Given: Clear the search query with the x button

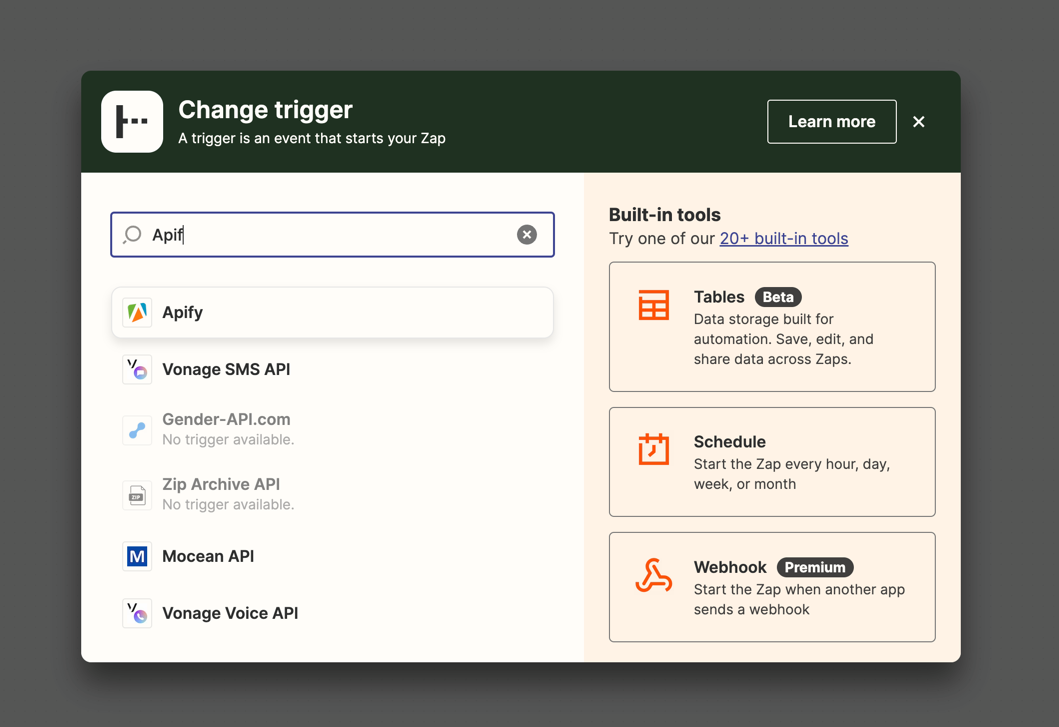Looking at the screenshot, I should (527, 234).
